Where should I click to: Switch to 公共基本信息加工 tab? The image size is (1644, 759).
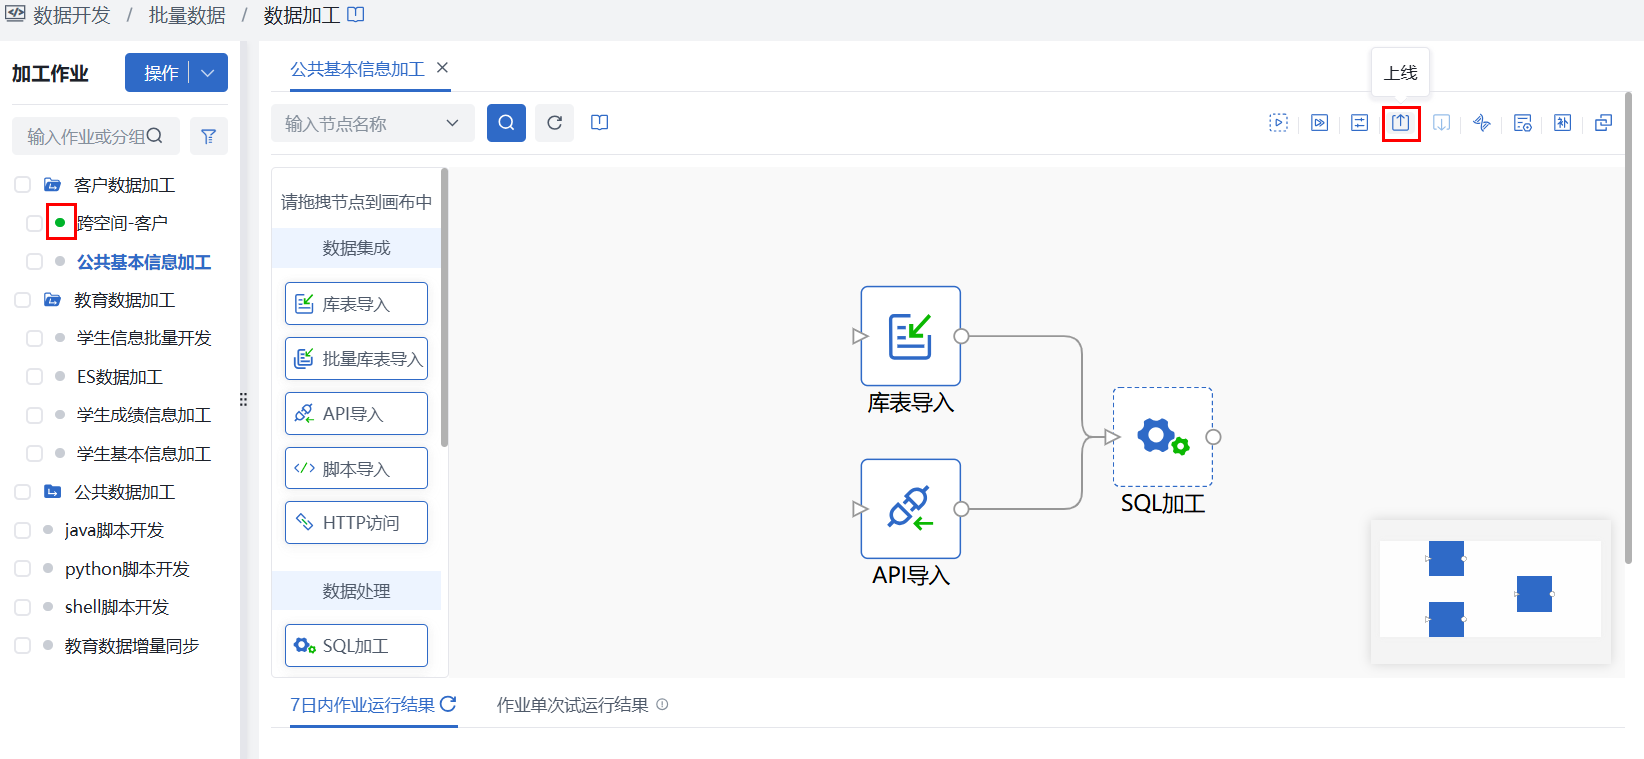pos(357,69)
